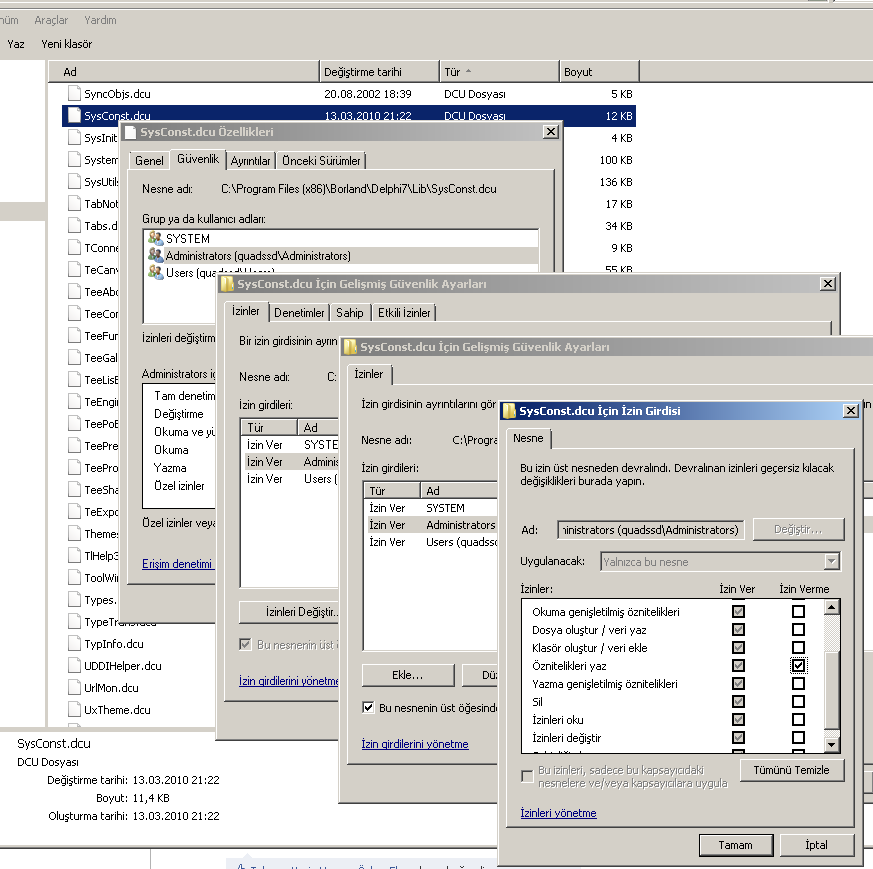
Task: Switch to the Sahip tab
Action: tap(350, 313)
